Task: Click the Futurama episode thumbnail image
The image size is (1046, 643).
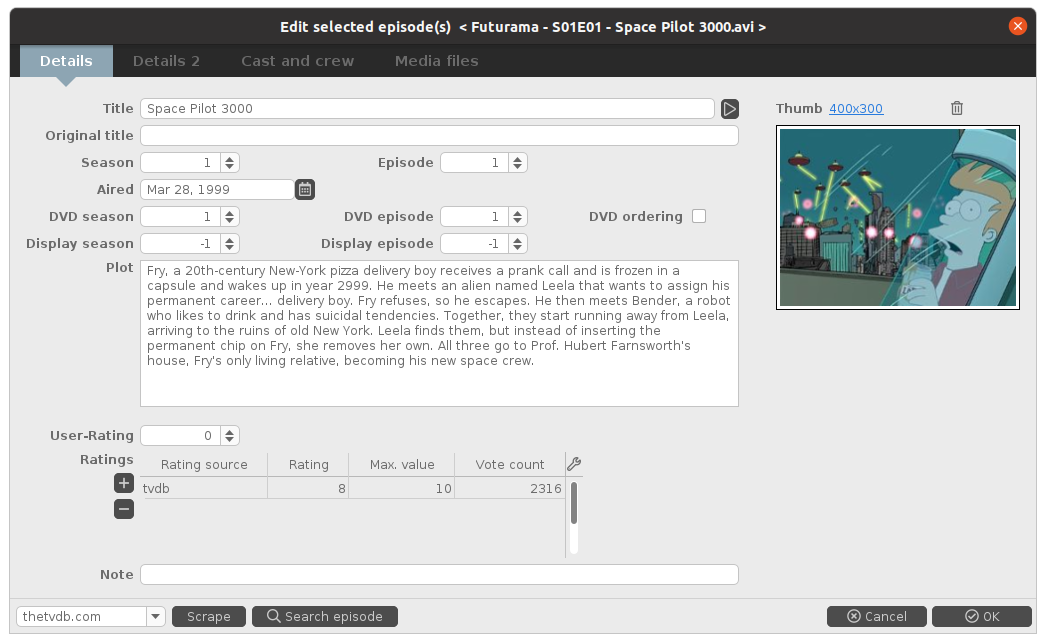Action: click(x=897, y=216)
